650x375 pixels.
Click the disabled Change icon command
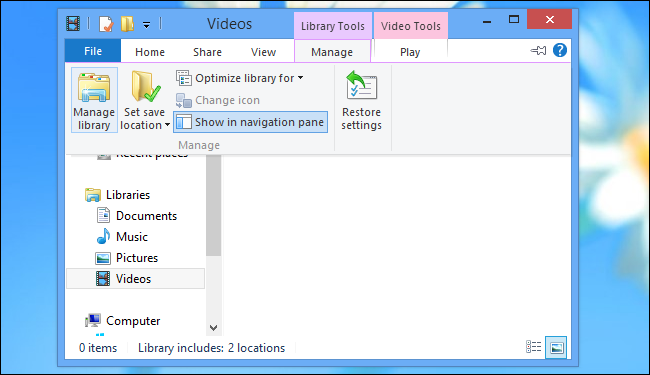click(218, 100)
